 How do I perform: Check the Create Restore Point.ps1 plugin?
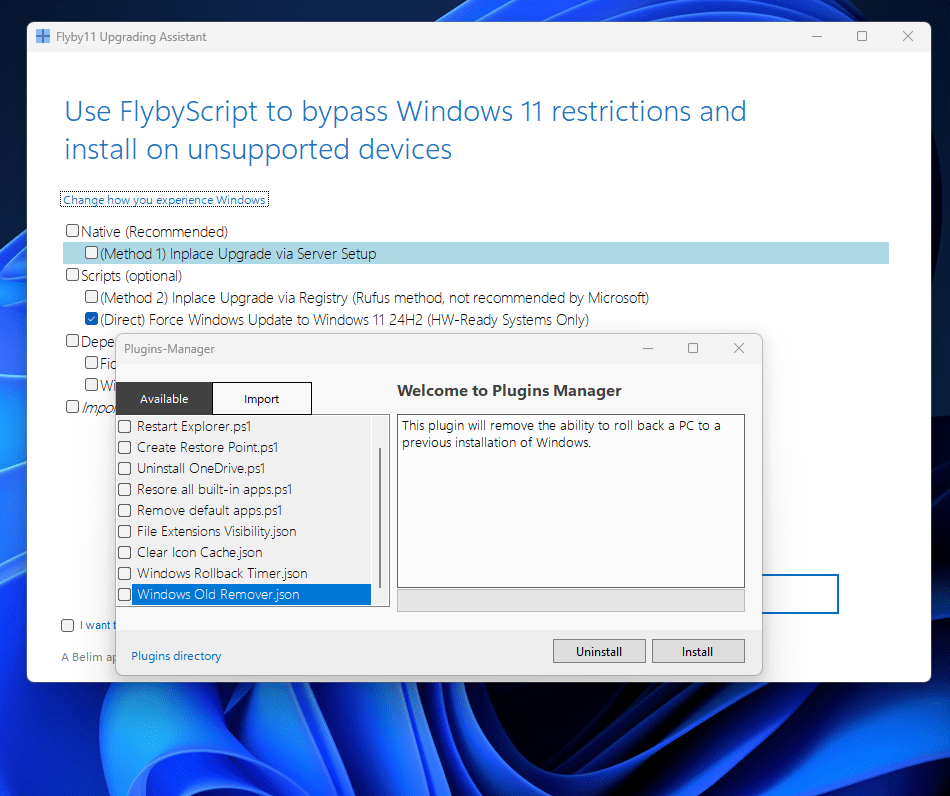124,448
